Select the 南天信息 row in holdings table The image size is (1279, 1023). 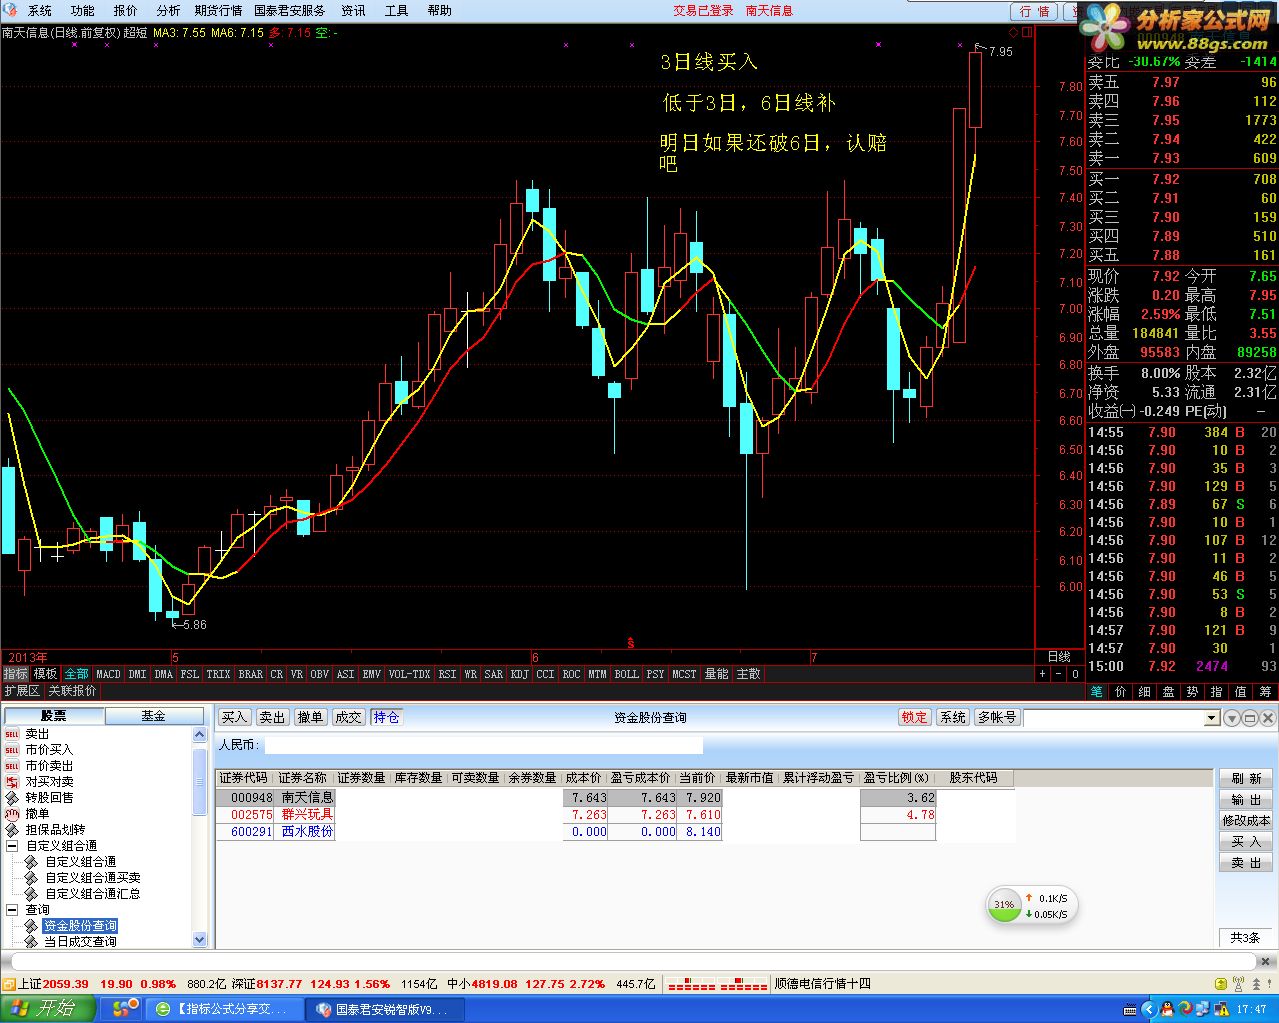[615, 798]
